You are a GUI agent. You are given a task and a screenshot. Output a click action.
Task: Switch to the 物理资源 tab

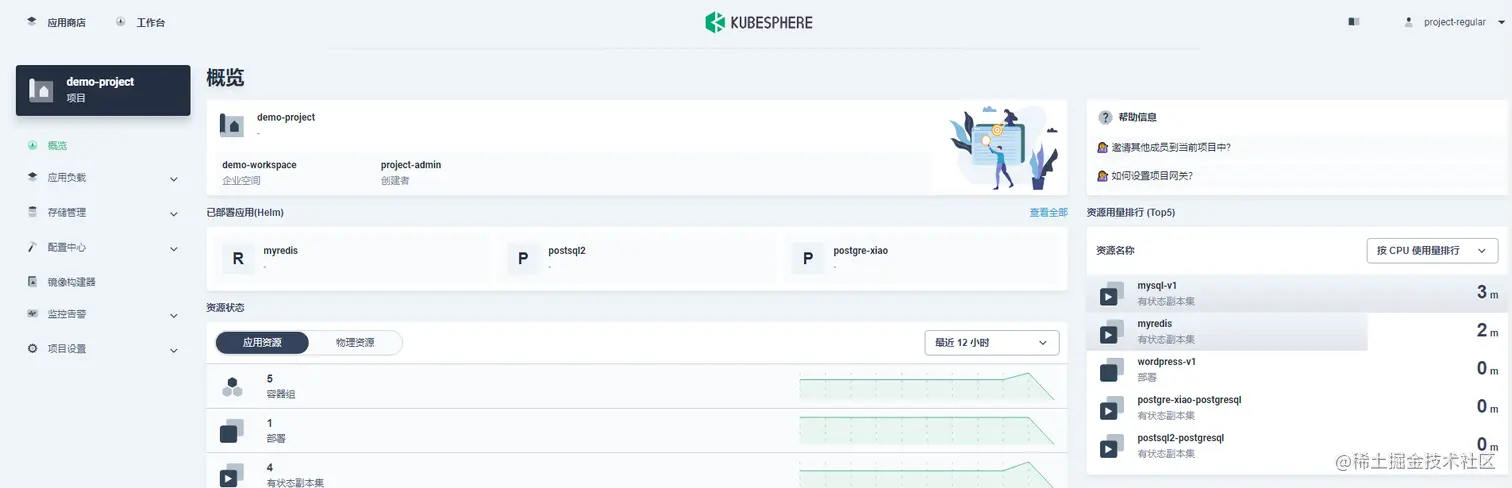[355, 343]
